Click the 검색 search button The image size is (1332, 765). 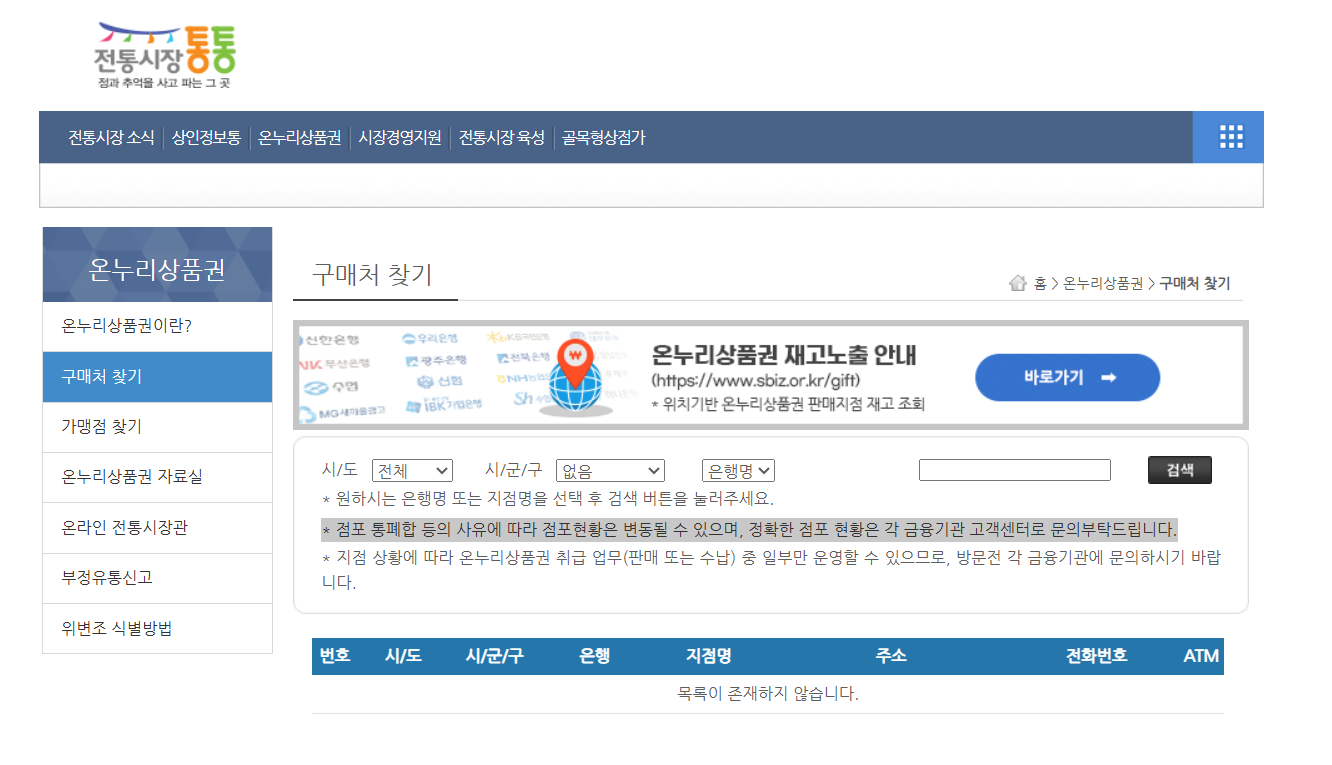(x=1180, y=470)
